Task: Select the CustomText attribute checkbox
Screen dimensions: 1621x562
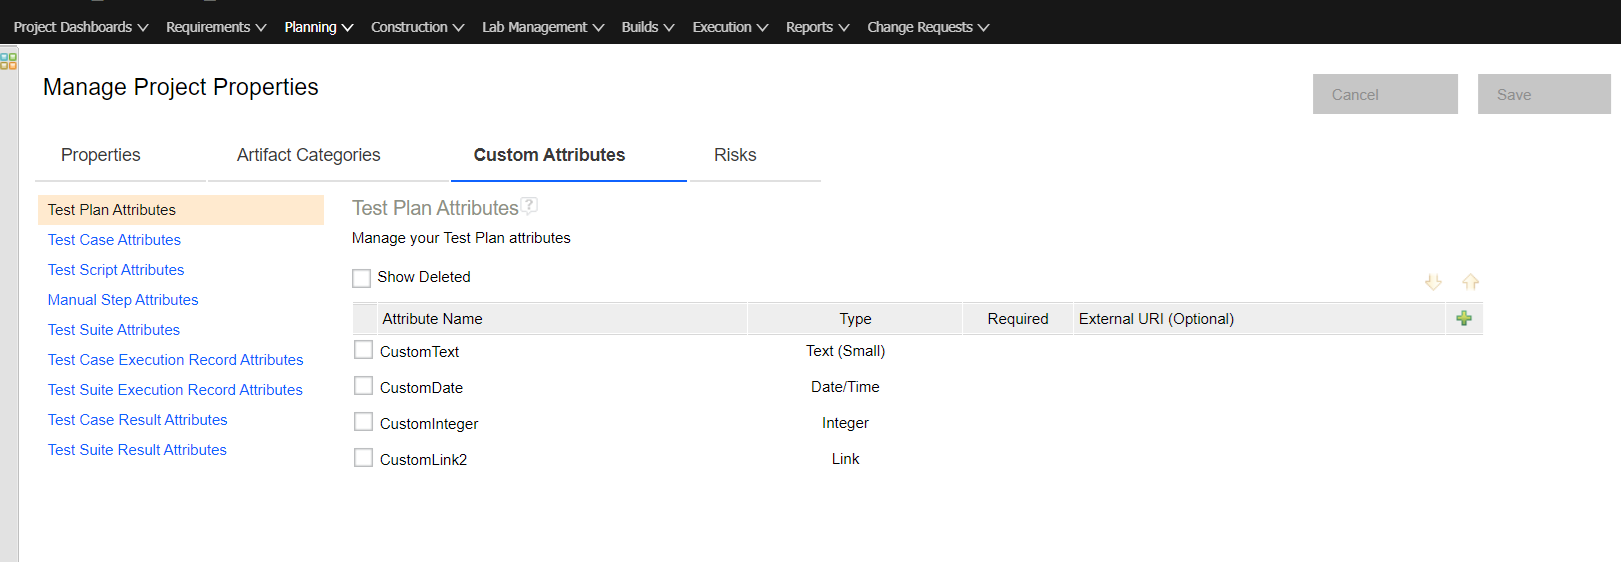Action: coord(364,350)
